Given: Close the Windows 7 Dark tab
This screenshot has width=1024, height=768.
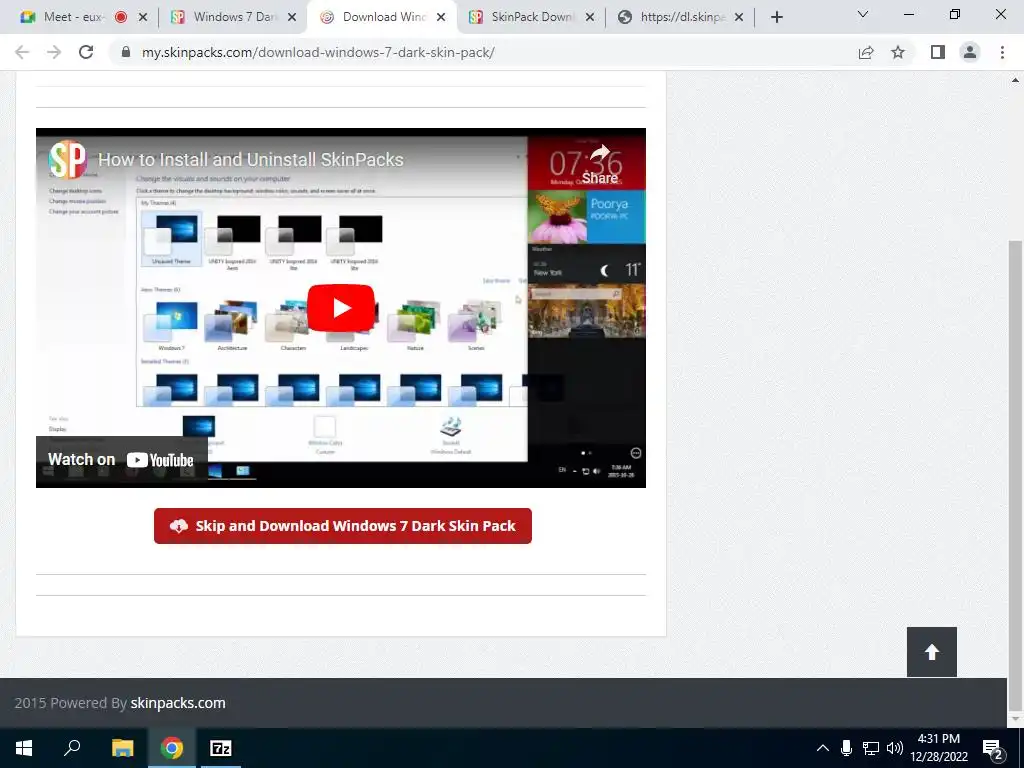Looking at the screenshot, I should pos(292,18).
